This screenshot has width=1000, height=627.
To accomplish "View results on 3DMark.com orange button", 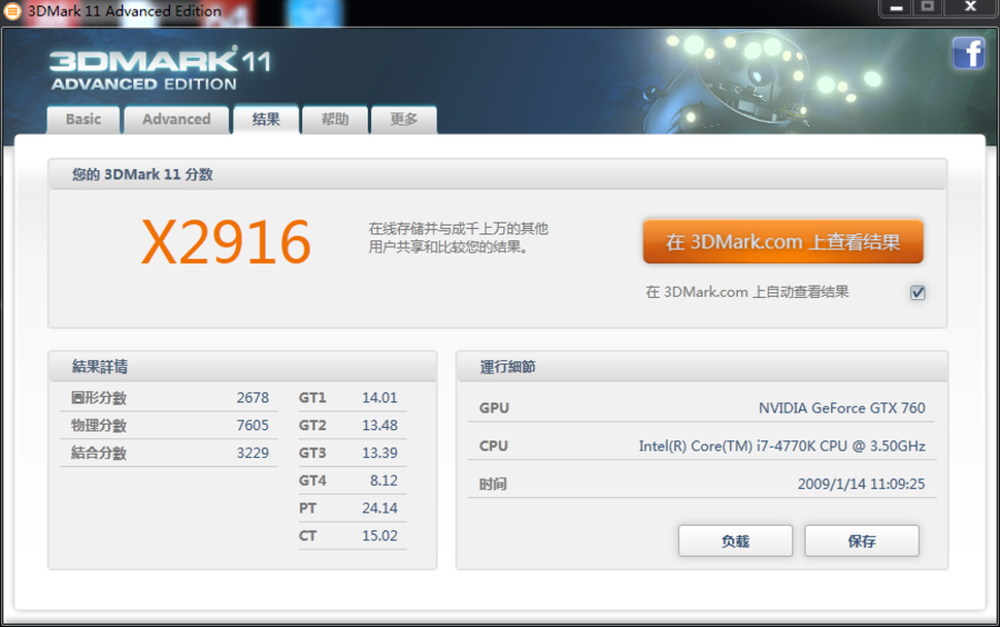I will point(783,242).
